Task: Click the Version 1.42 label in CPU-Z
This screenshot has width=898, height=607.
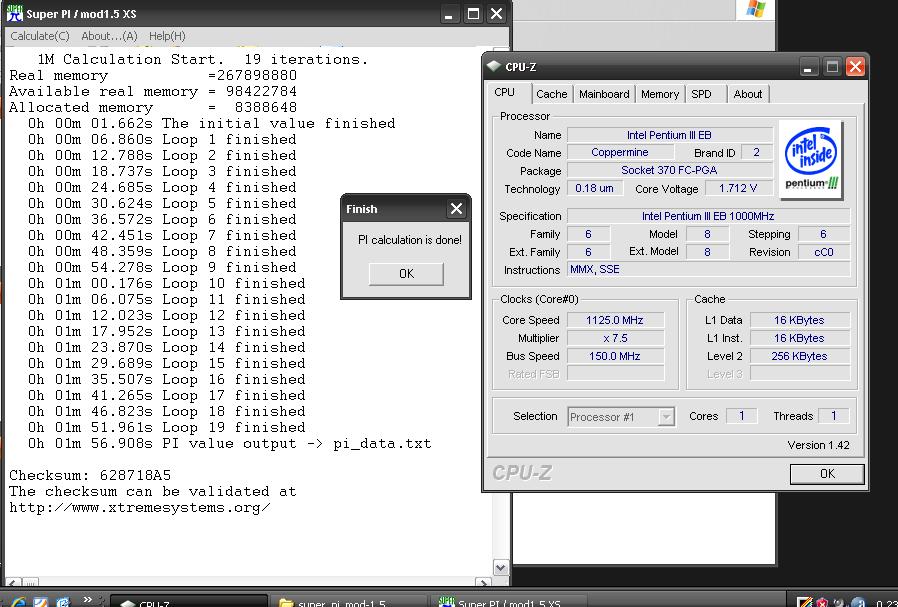Action: click(x=818, y=445)
